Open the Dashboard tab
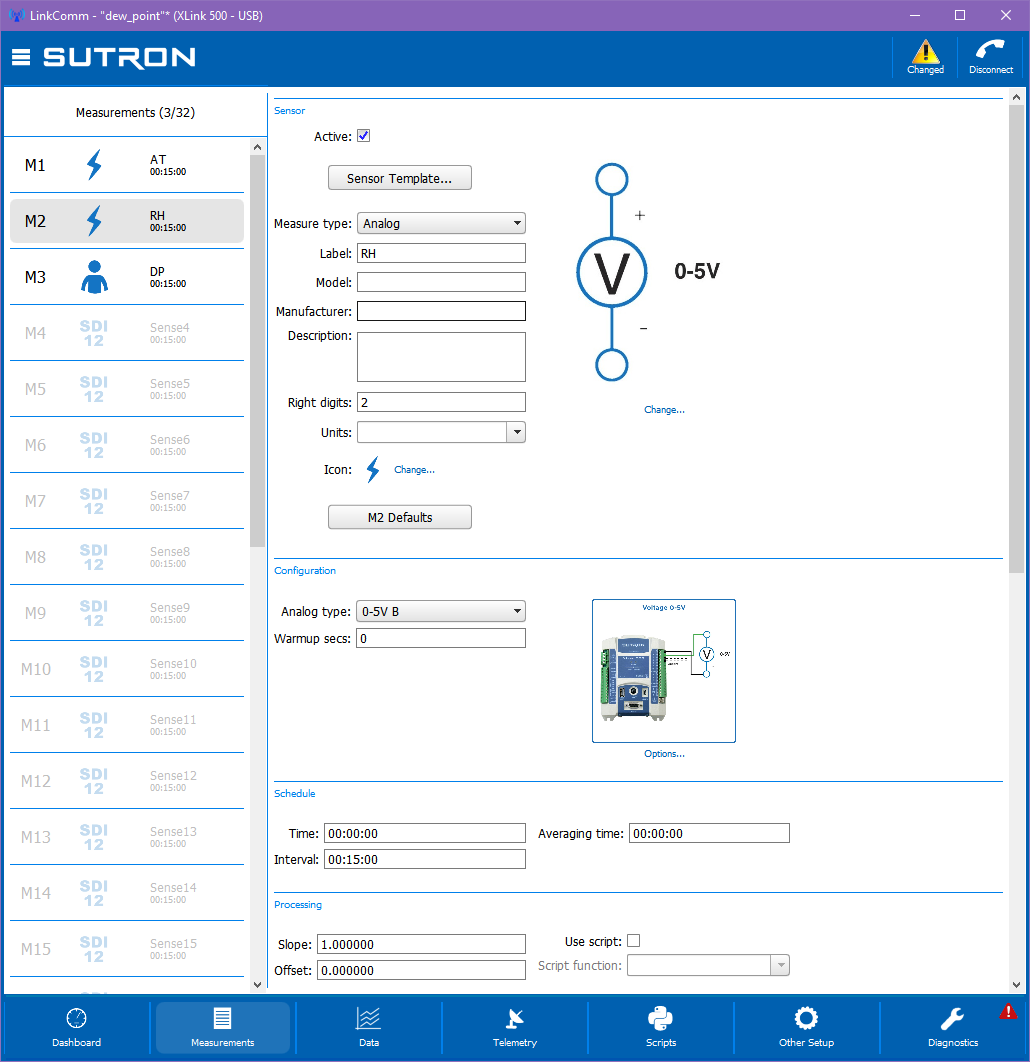The width and height of the screenshot is (1030, 1062). tap(77, 1028)
